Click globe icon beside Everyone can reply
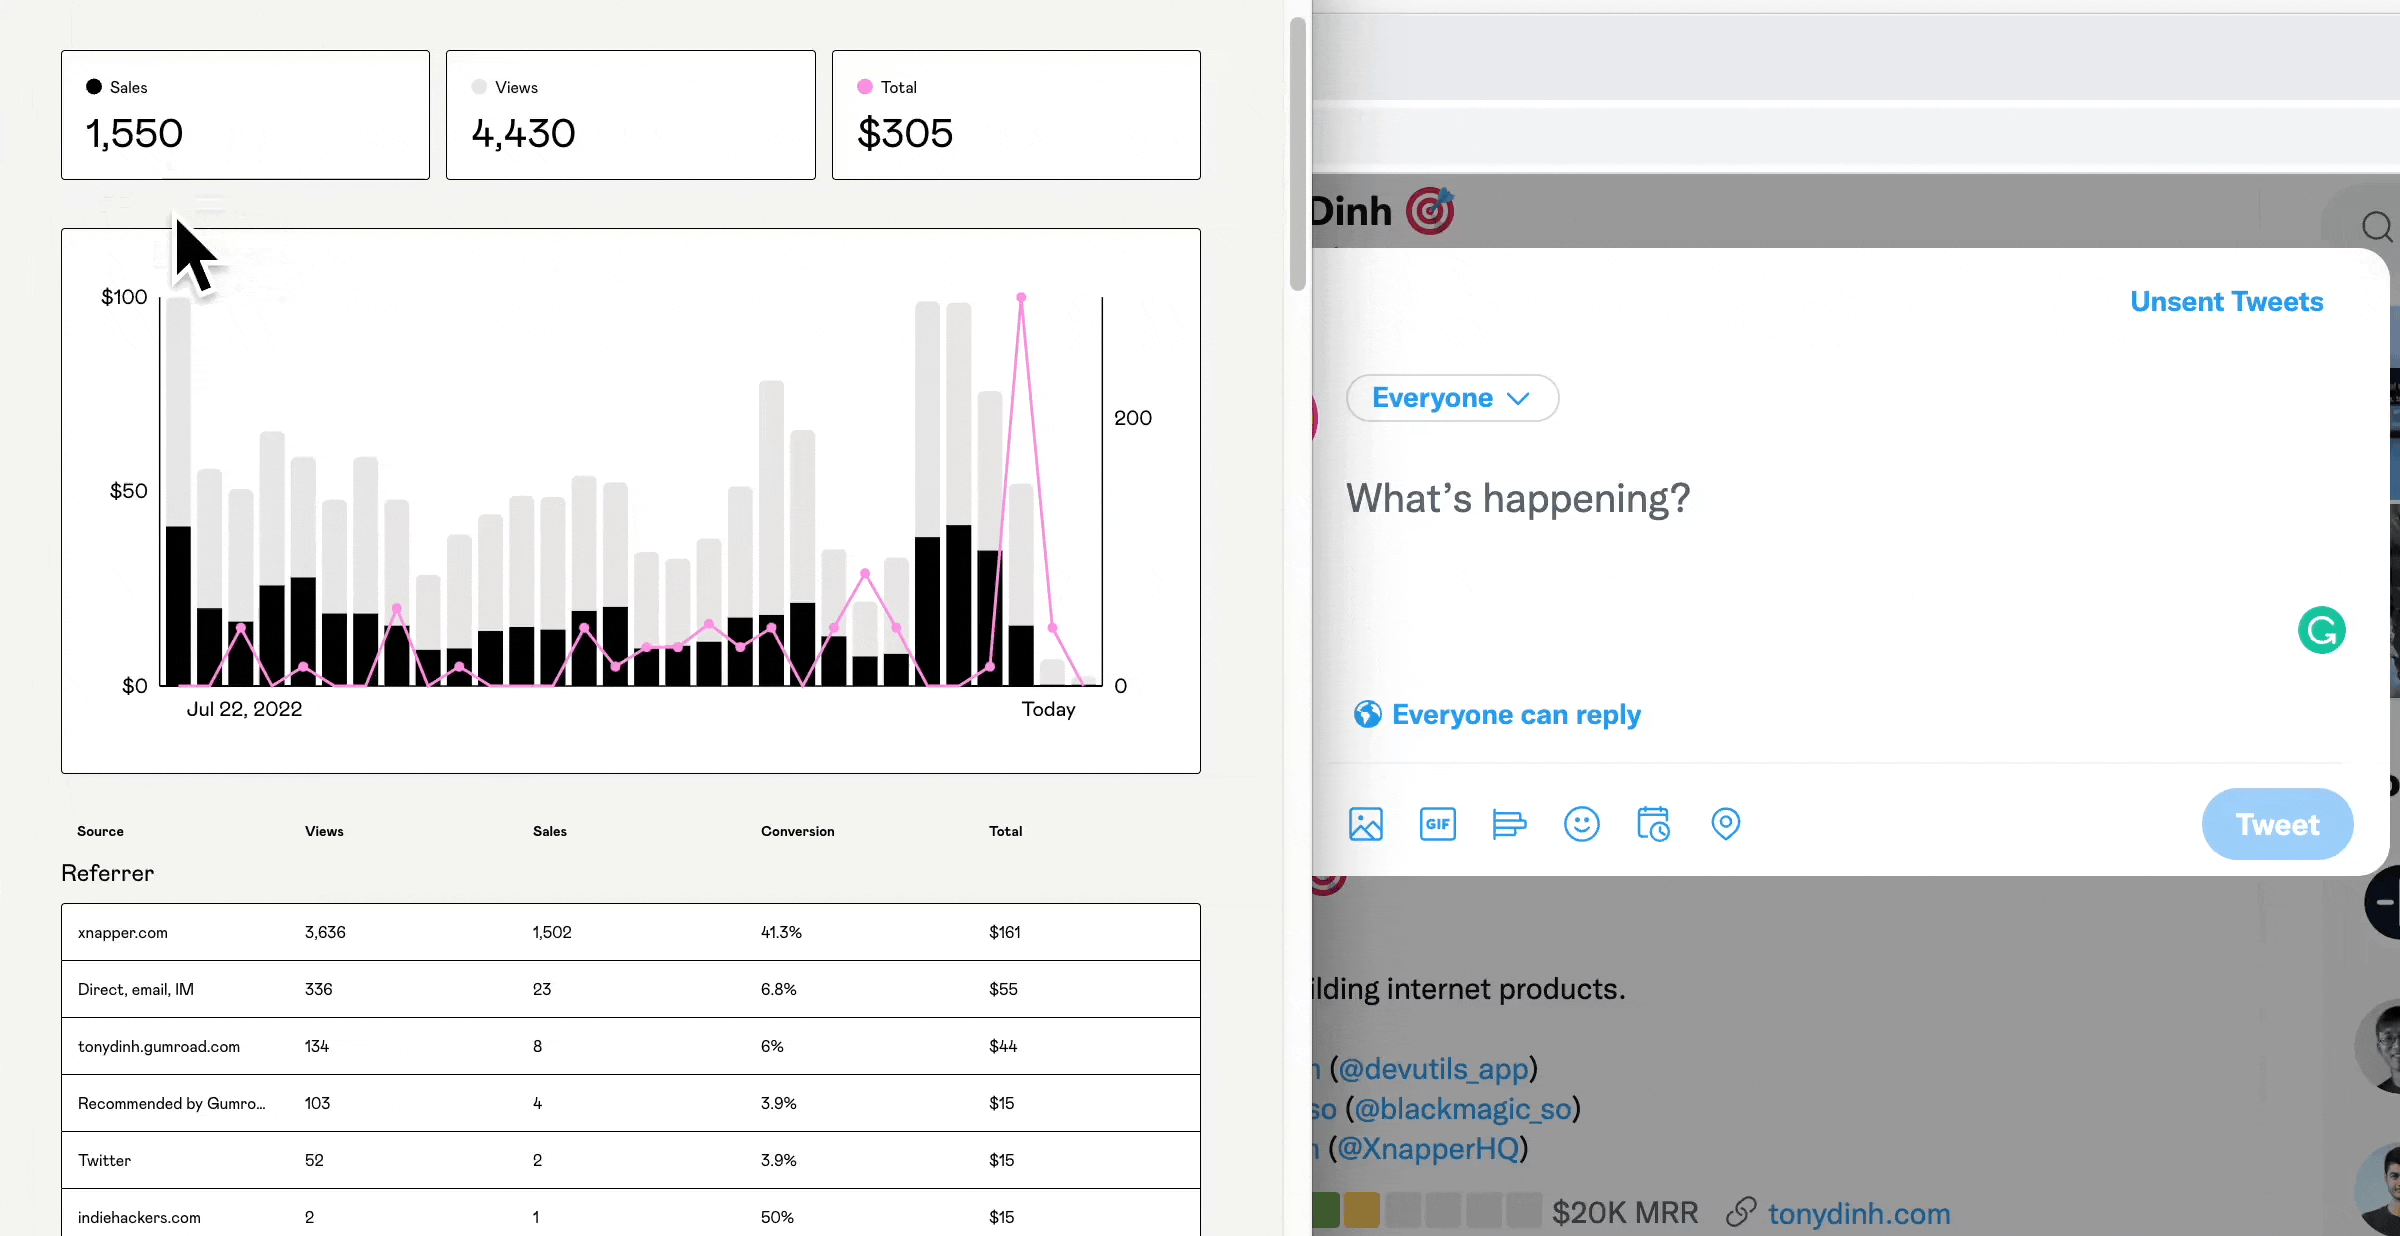 pyautogui.click(x=1367, y=714)
